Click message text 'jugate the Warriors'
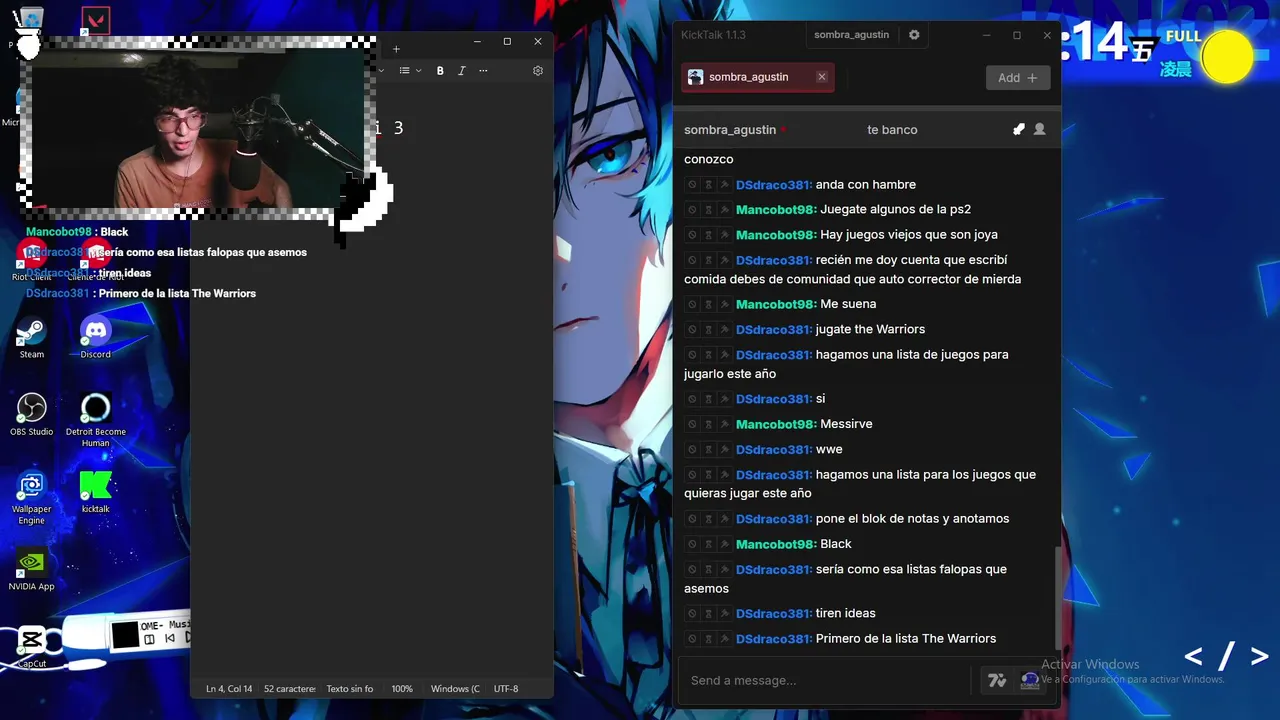This screenshot has height=720, width=1280. [x=870, y=330]
